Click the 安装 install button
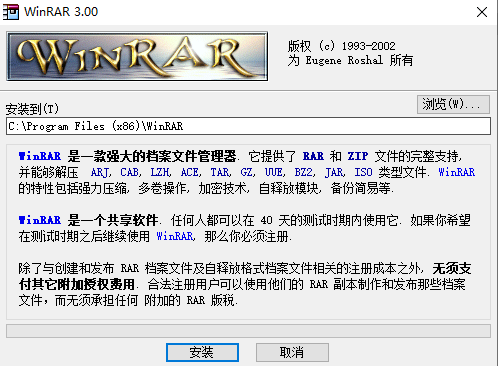498x366 pixels. [202, 352]
